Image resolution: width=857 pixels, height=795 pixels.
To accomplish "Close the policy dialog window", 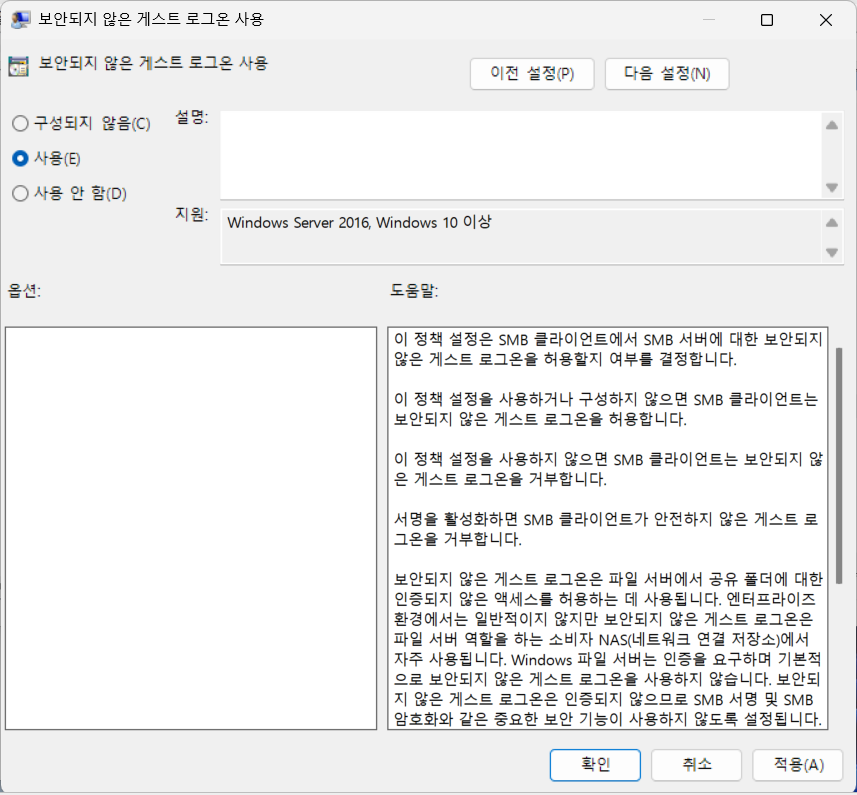I will click(826, 20).
